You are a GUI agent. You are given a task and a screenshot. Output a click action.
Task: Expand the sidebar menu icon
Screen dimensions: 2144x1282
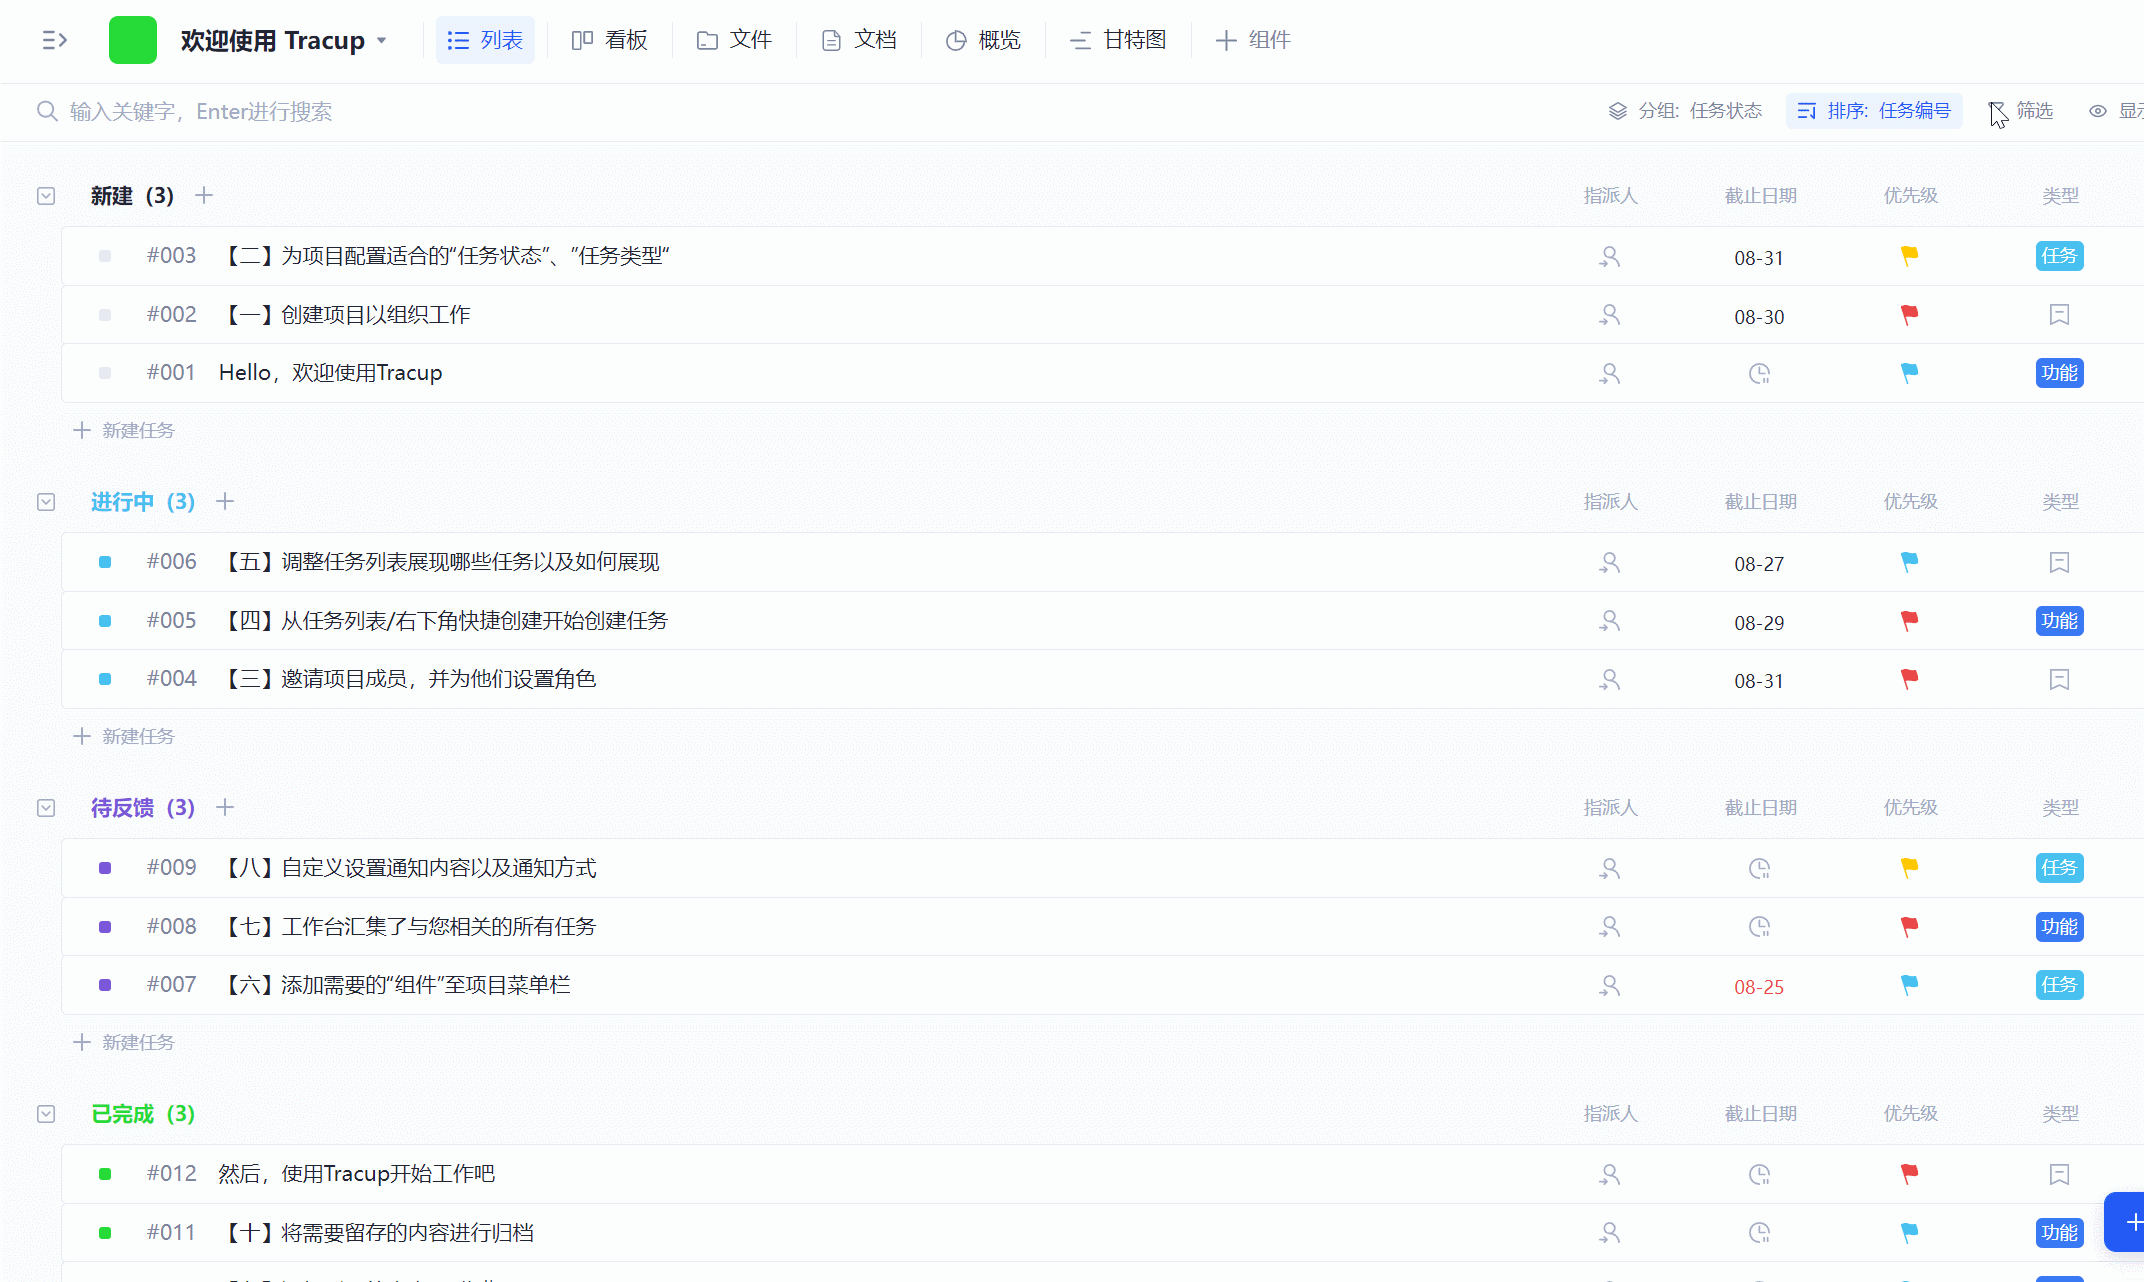point(55,40)
